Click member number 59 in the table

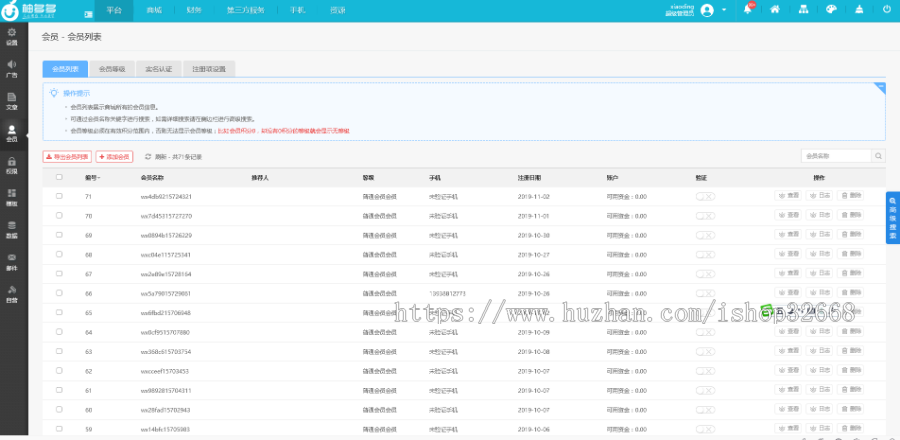(x=88, y=429)
